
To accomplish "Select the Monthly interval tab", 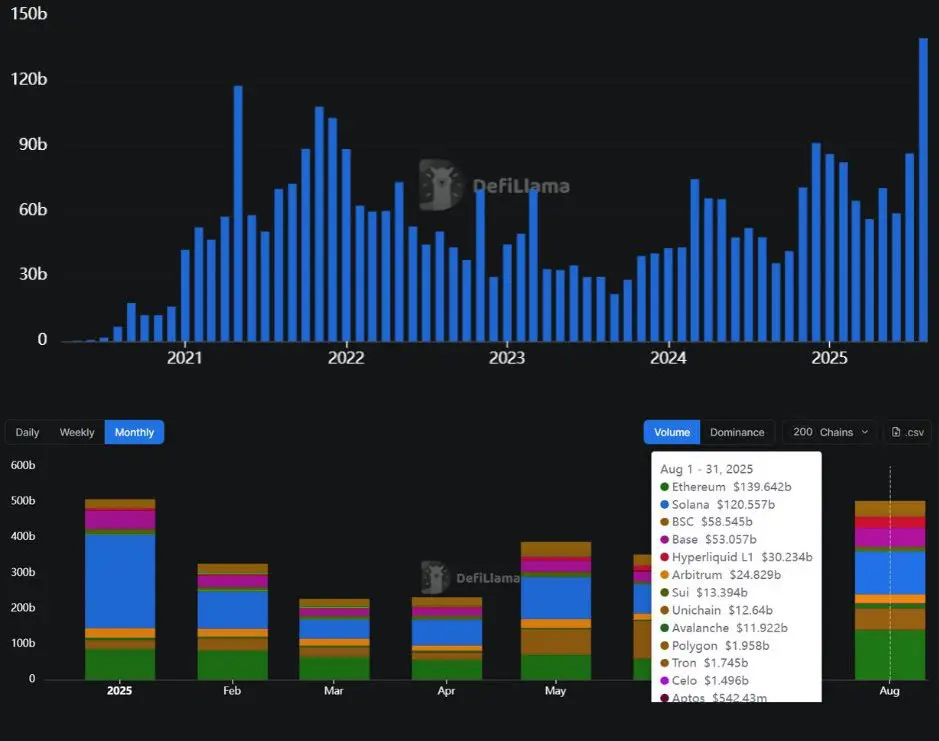I will click(x=134, y=432).
